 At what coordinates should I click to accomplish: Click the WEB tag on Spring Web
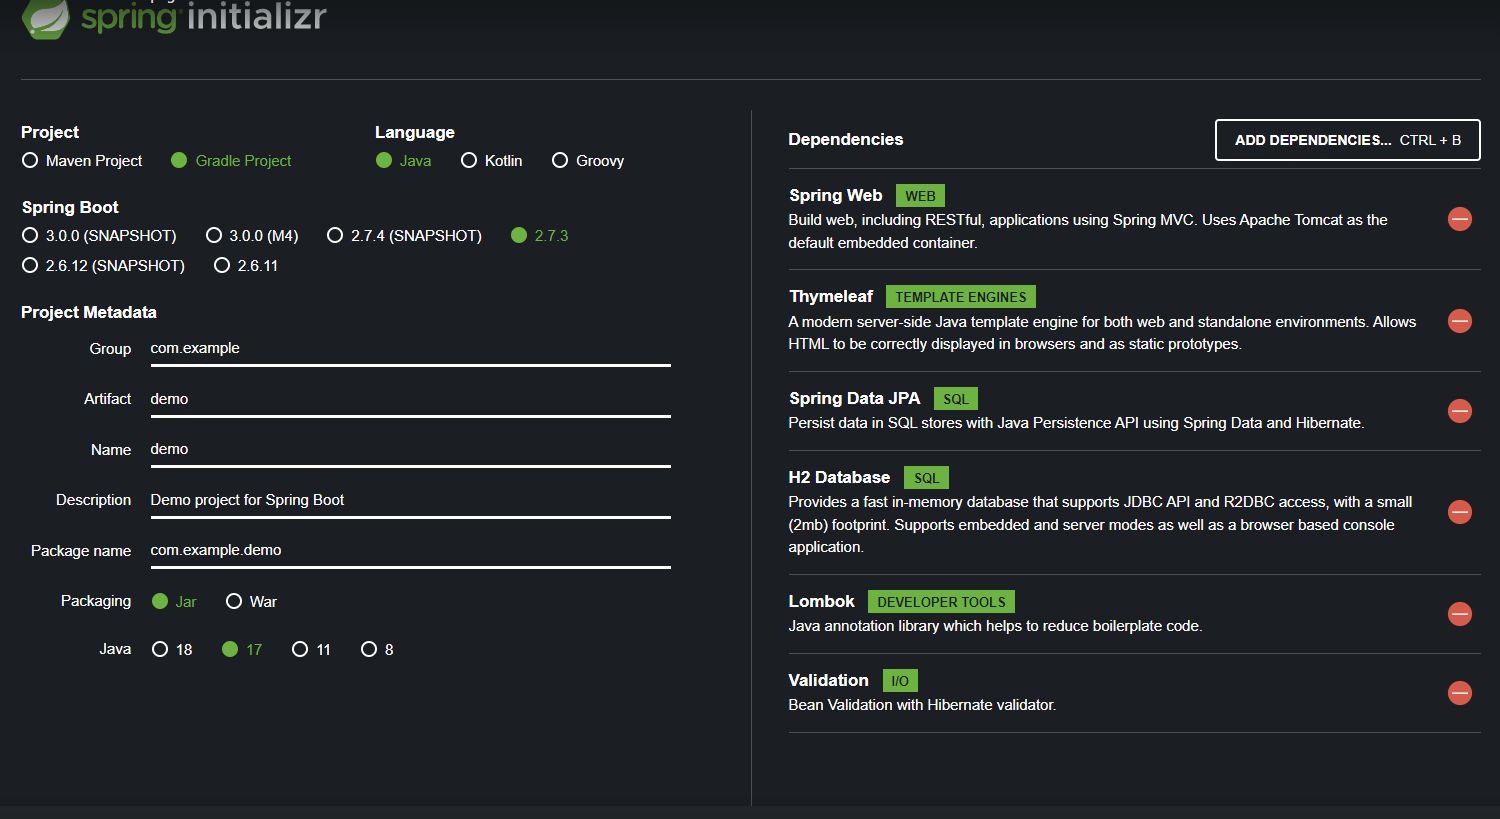pos(920,196)
